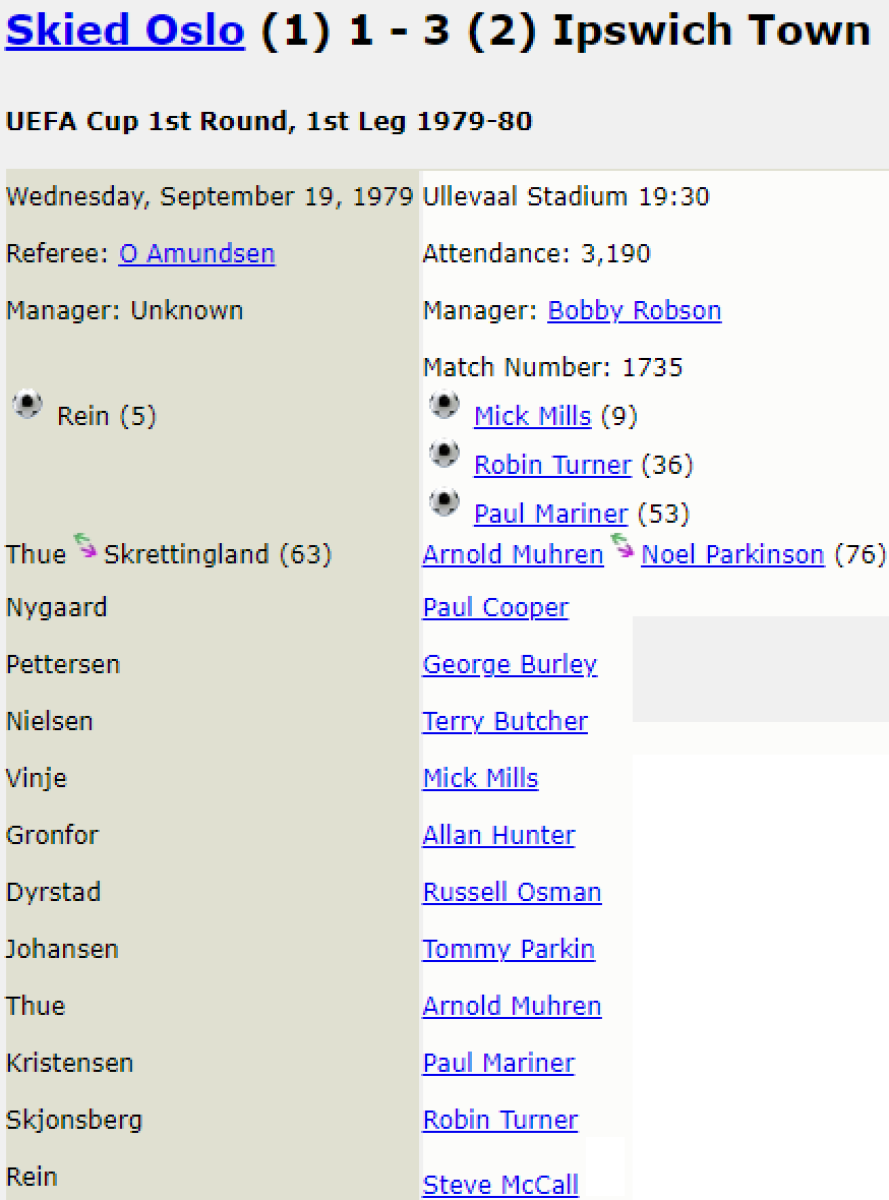
Task: Click the substitution arrows icon before Noel Parkinson
Action: [x=622, y=546]
